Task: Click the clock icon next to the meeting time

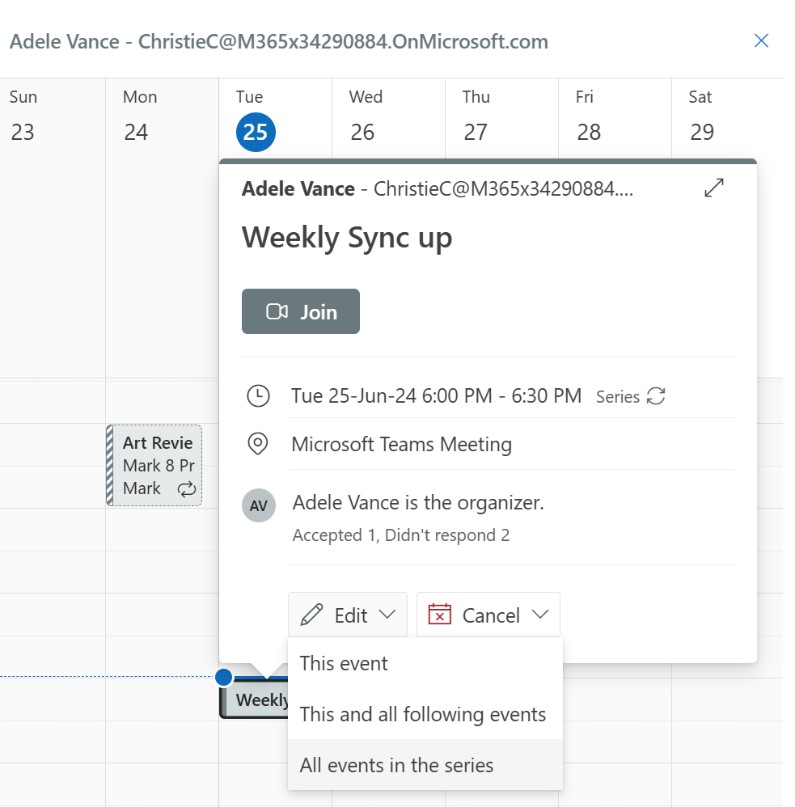Action: point(258,396)
